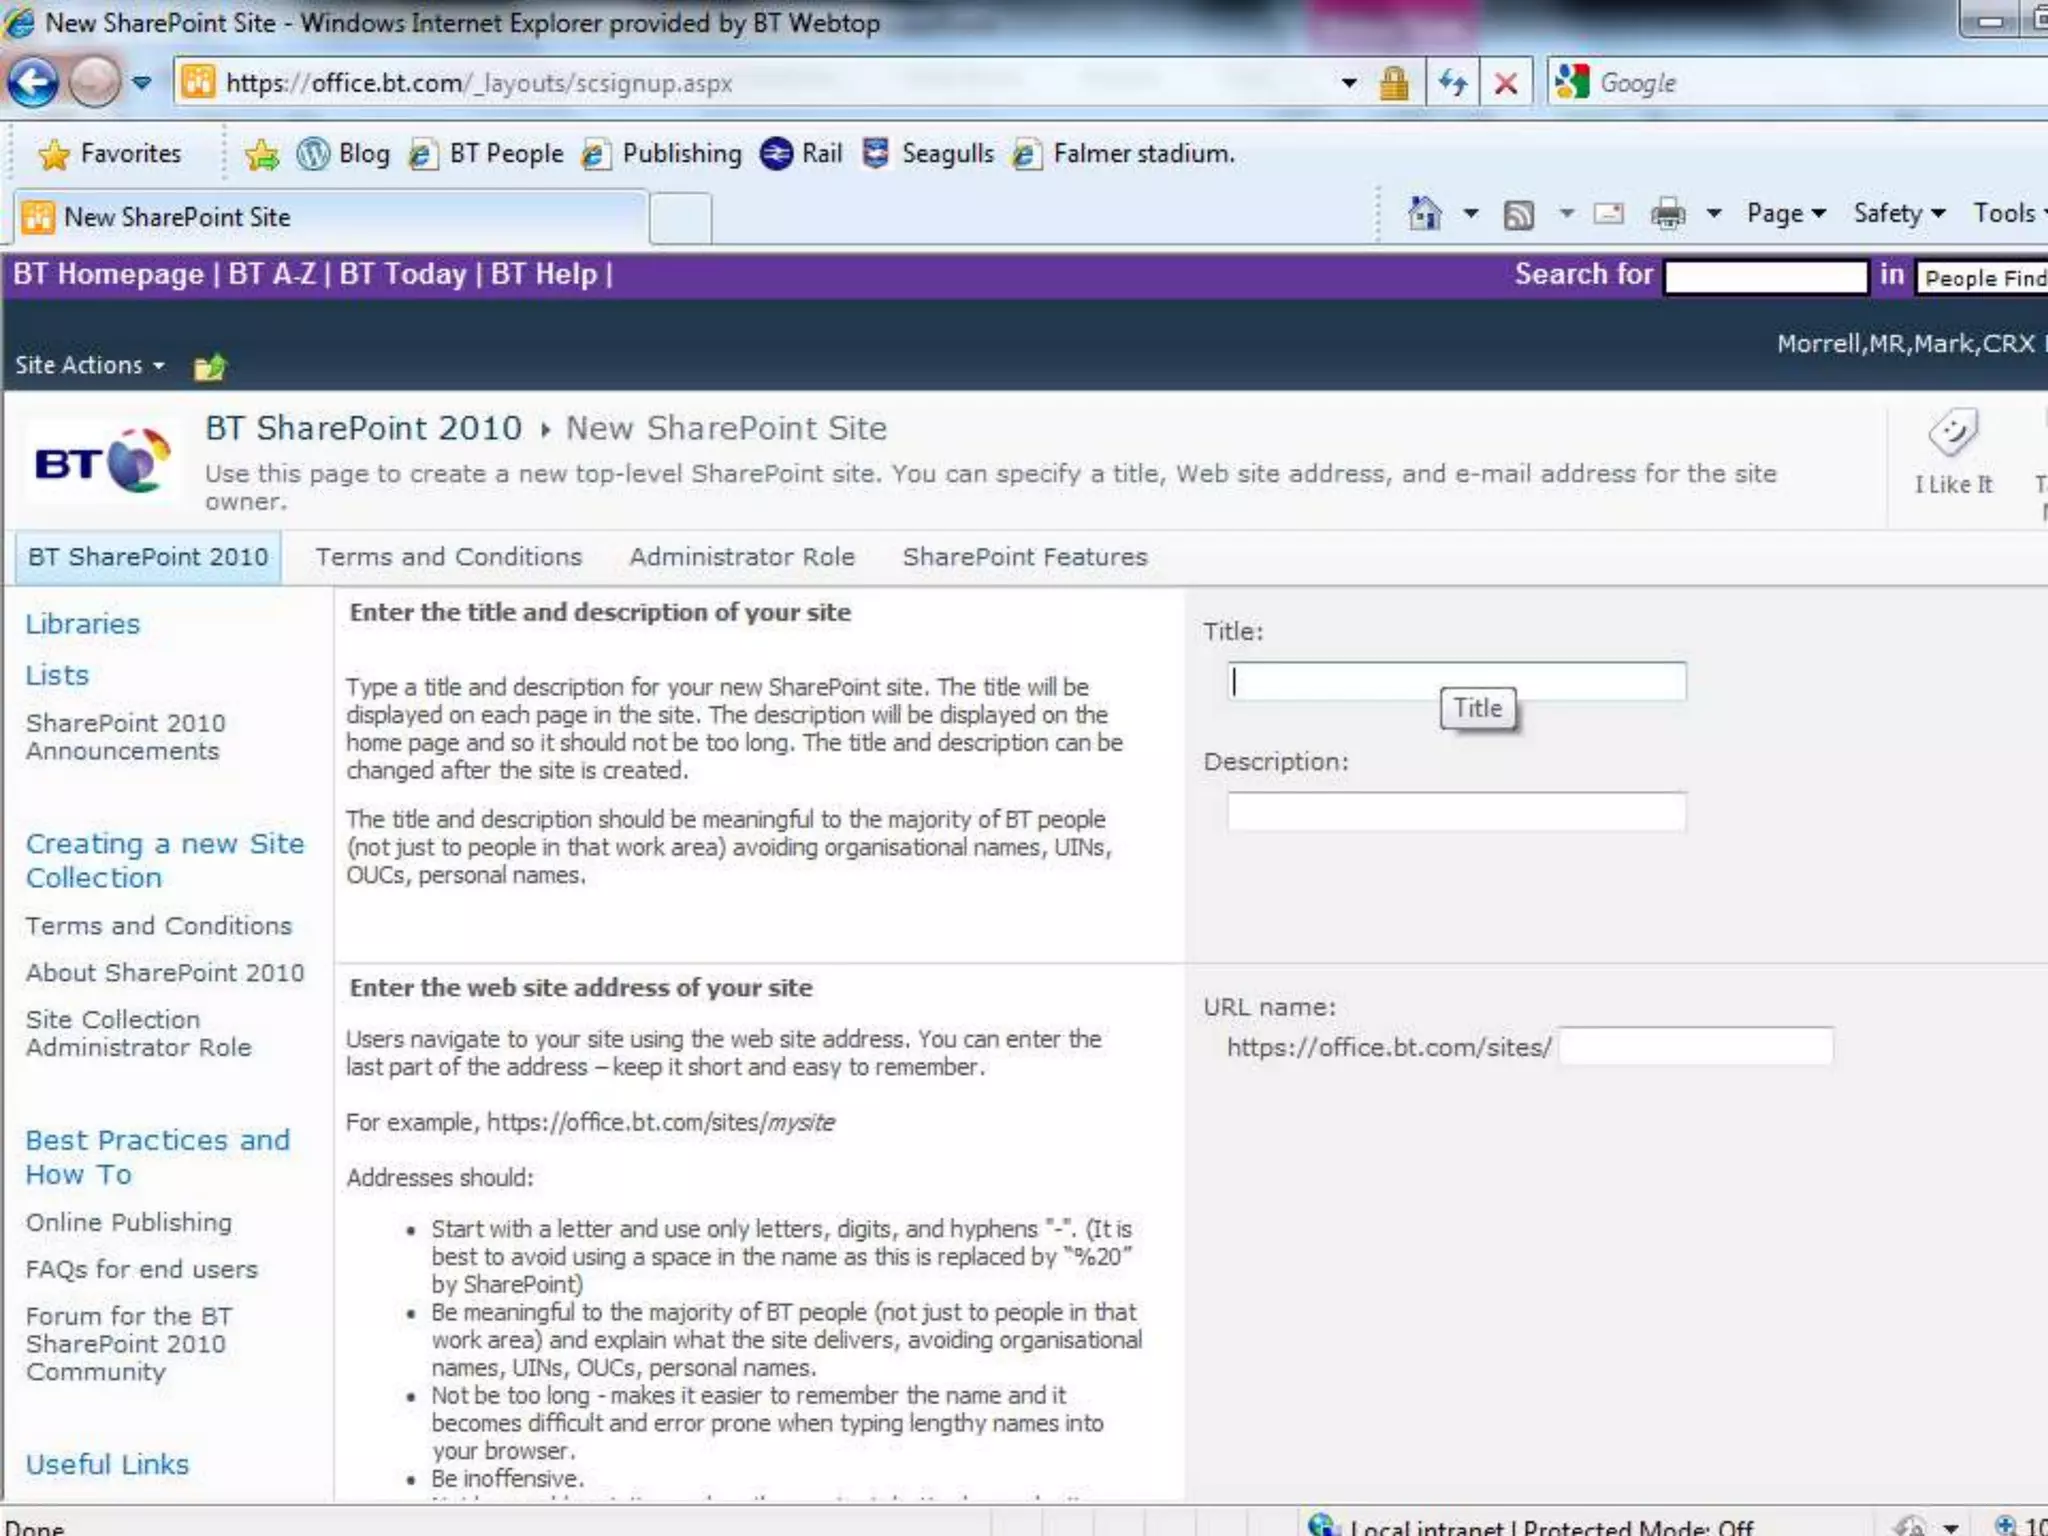This screenshot has height=1536, width=2048.
Task: Open the Safety menu
Action: [1899, 213]
